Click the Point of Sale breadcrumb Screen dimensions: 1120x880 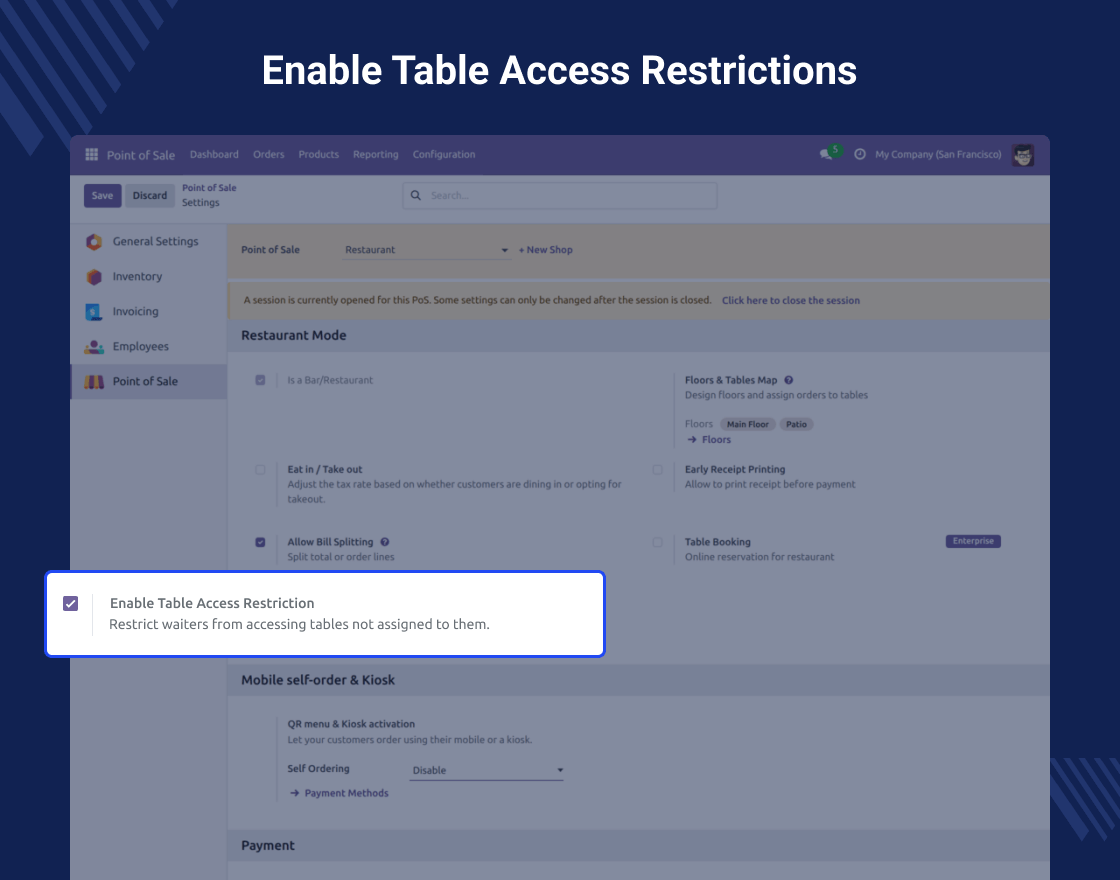point(209,188)
